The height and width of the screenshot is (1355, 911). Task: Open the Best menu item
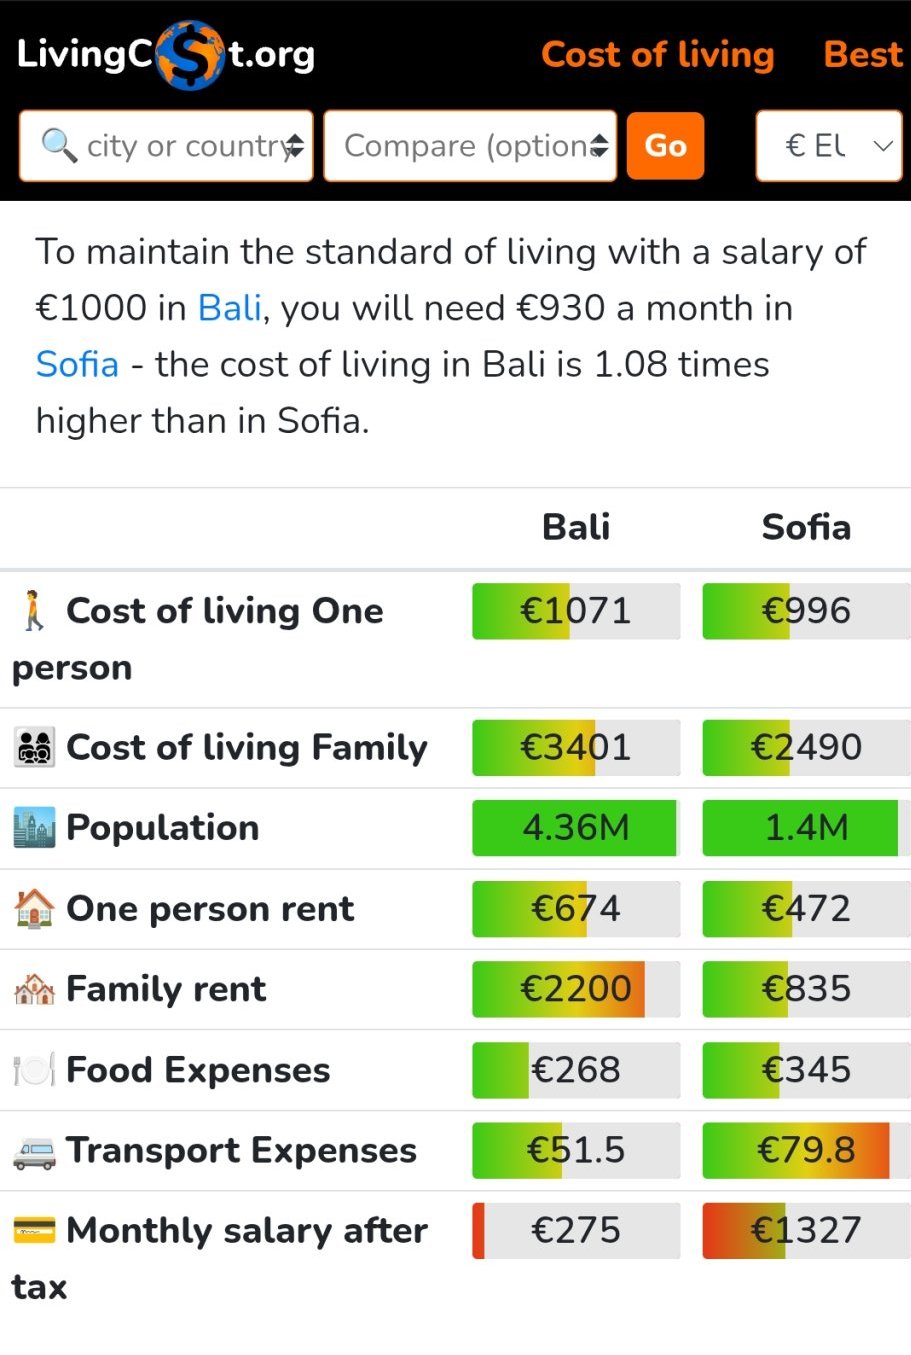tap(862, 55)
